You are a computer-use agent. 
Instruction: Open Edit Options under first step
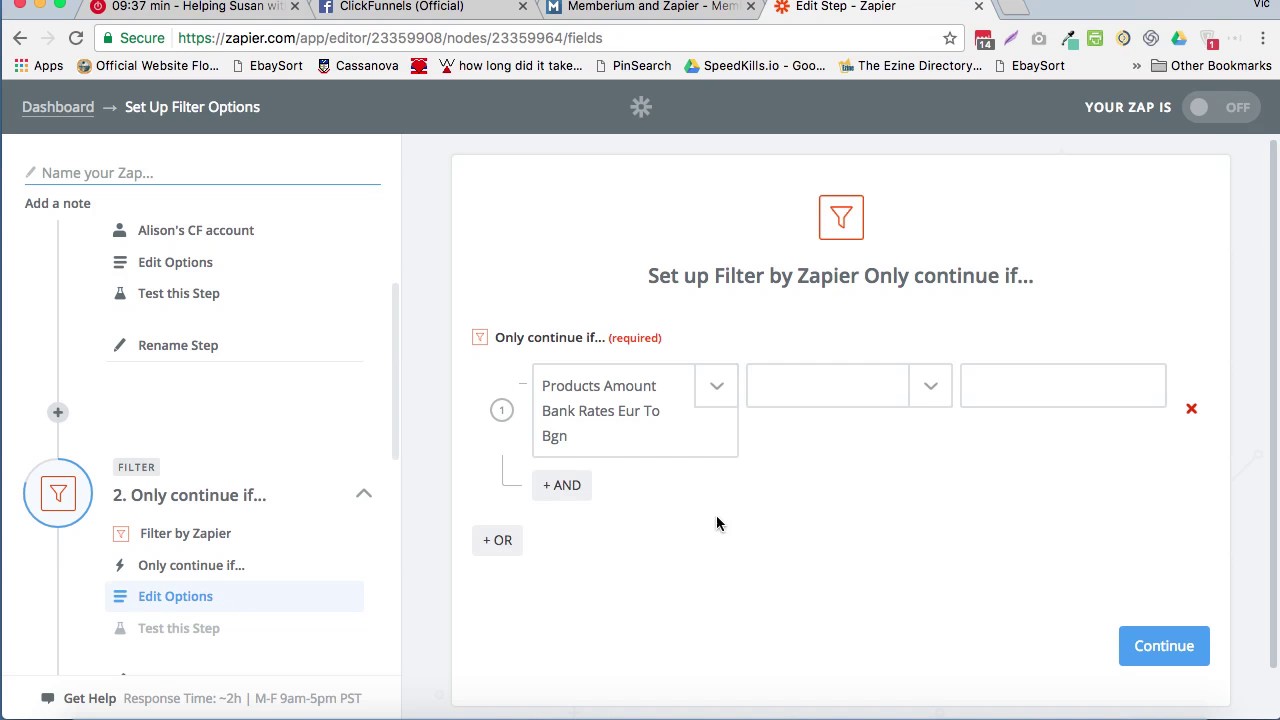[x=175, y=262]
